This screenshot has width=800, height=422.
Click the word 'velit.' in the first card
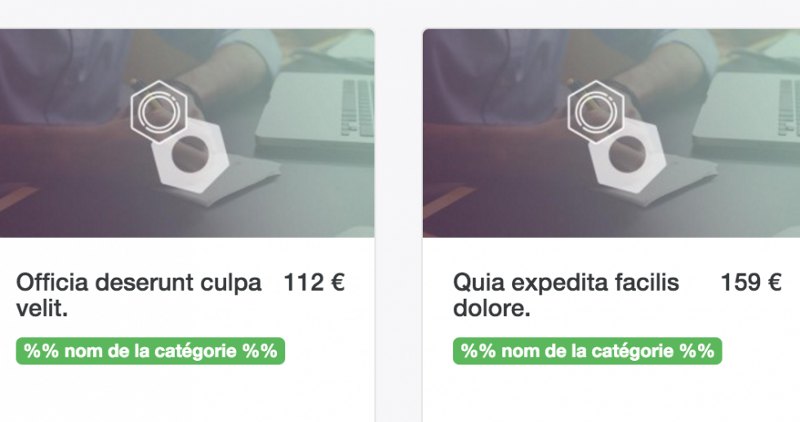[42, 308]
